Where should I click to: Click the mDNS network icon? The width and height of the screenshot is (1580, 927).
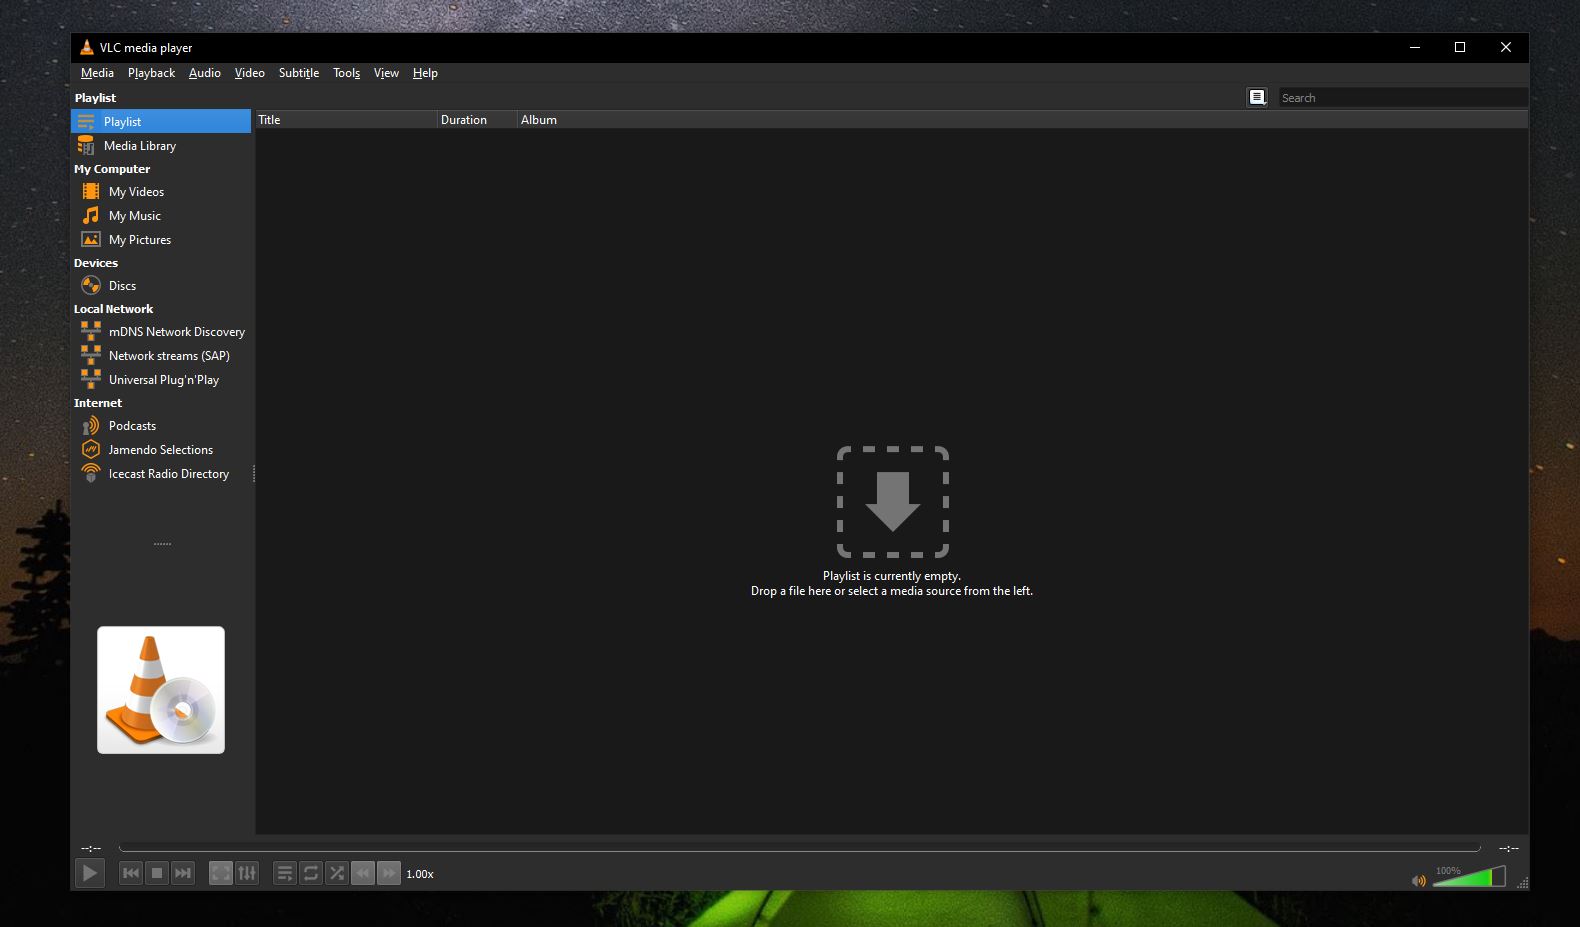pyautogui.click(x=91, y=331)
